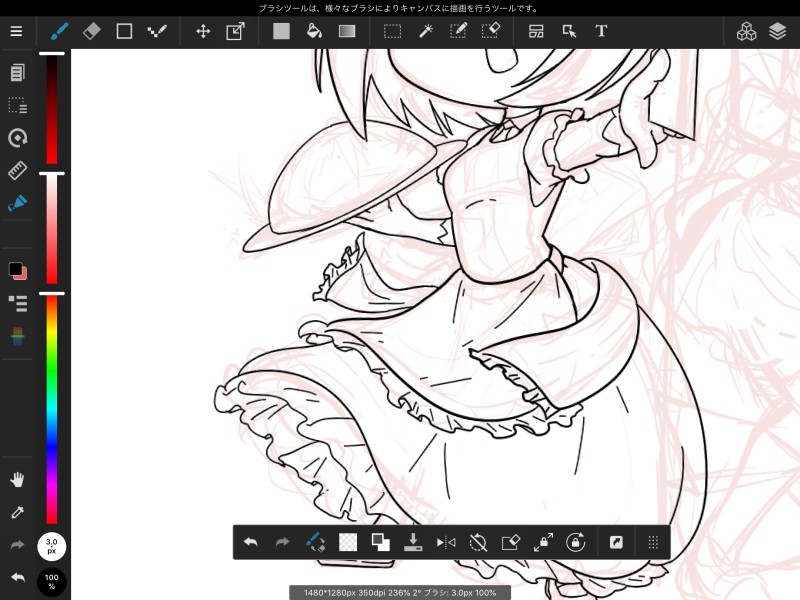Select the Magic Wand tool
This screenshot has width=800, height=600.
point(426,31)
